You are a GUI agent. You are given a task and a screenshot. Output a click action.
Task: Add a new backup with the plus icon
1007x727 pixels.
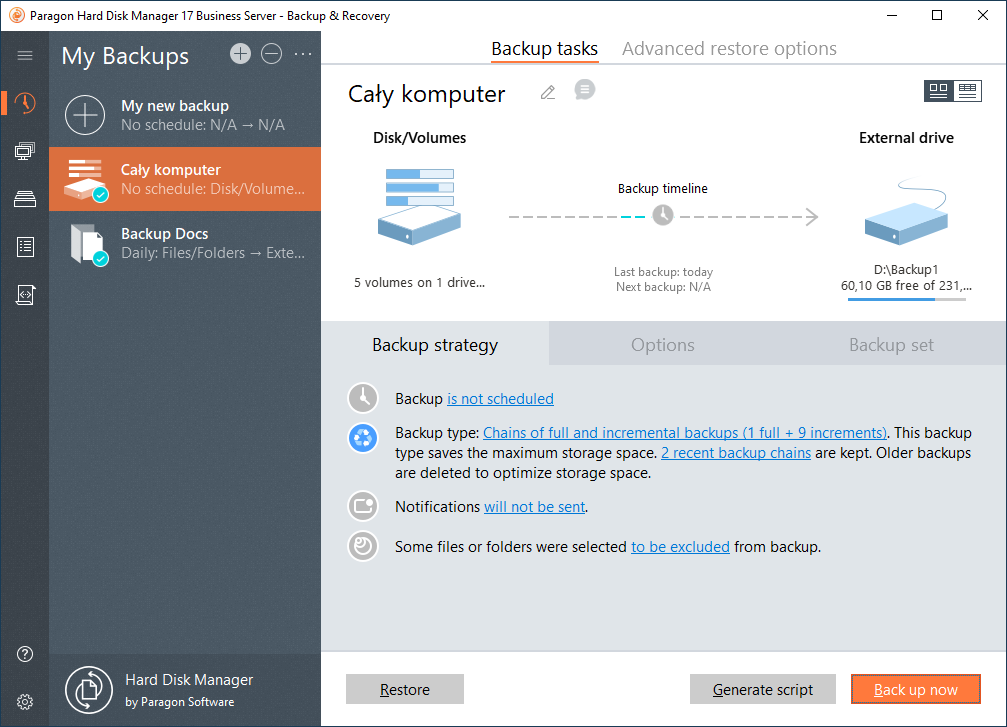tap(240, 54)
